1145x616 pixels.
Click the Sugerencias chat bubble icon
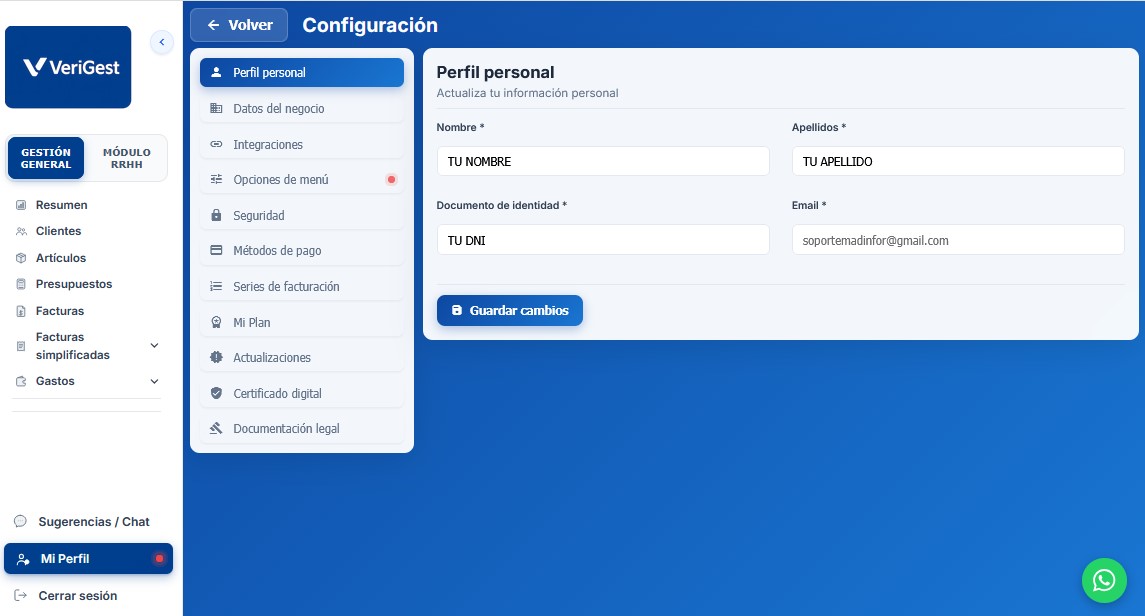tap(20, 521)
